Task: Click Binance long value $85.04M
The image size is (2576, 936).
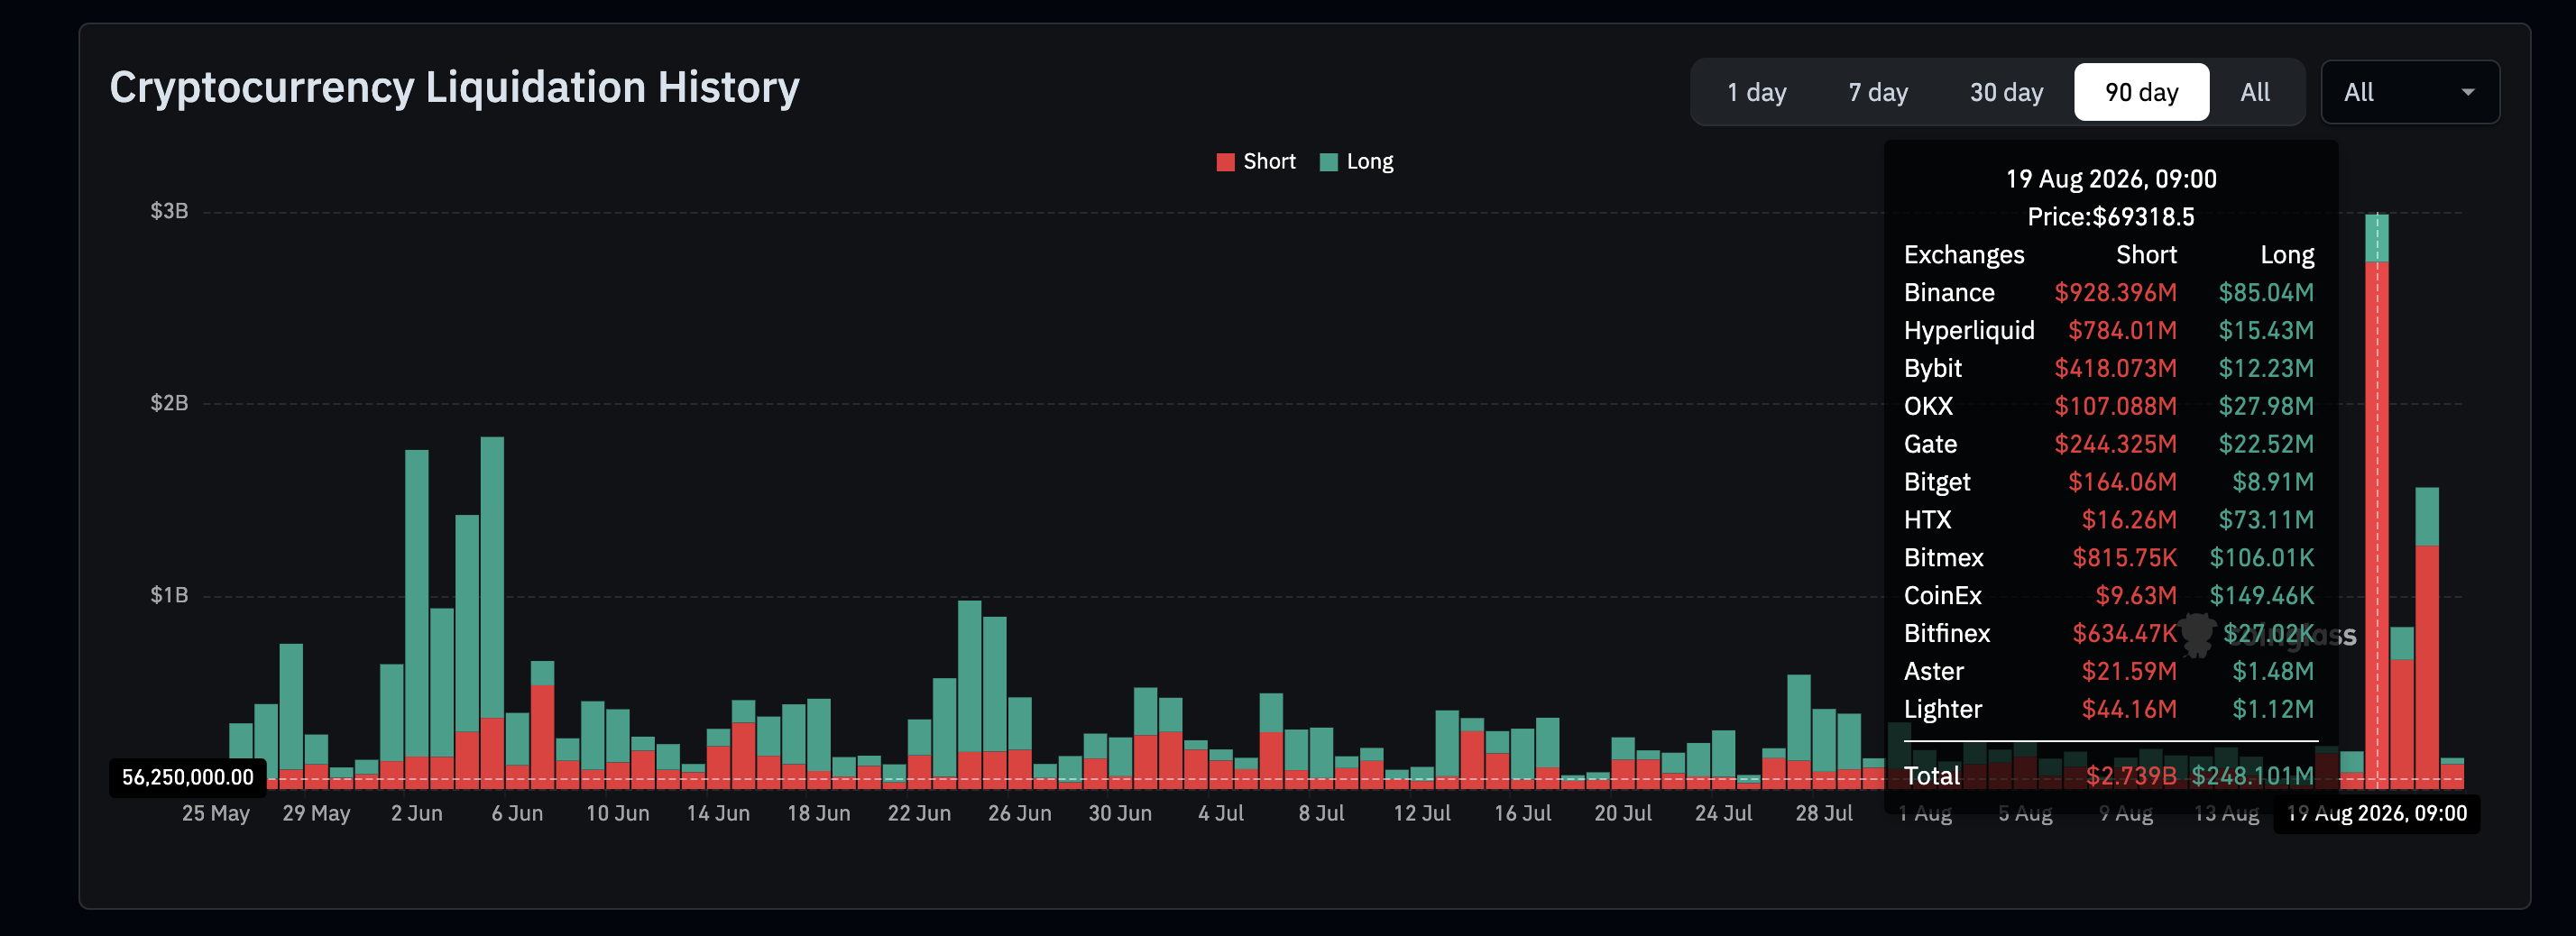Action: coord(2266,293)
